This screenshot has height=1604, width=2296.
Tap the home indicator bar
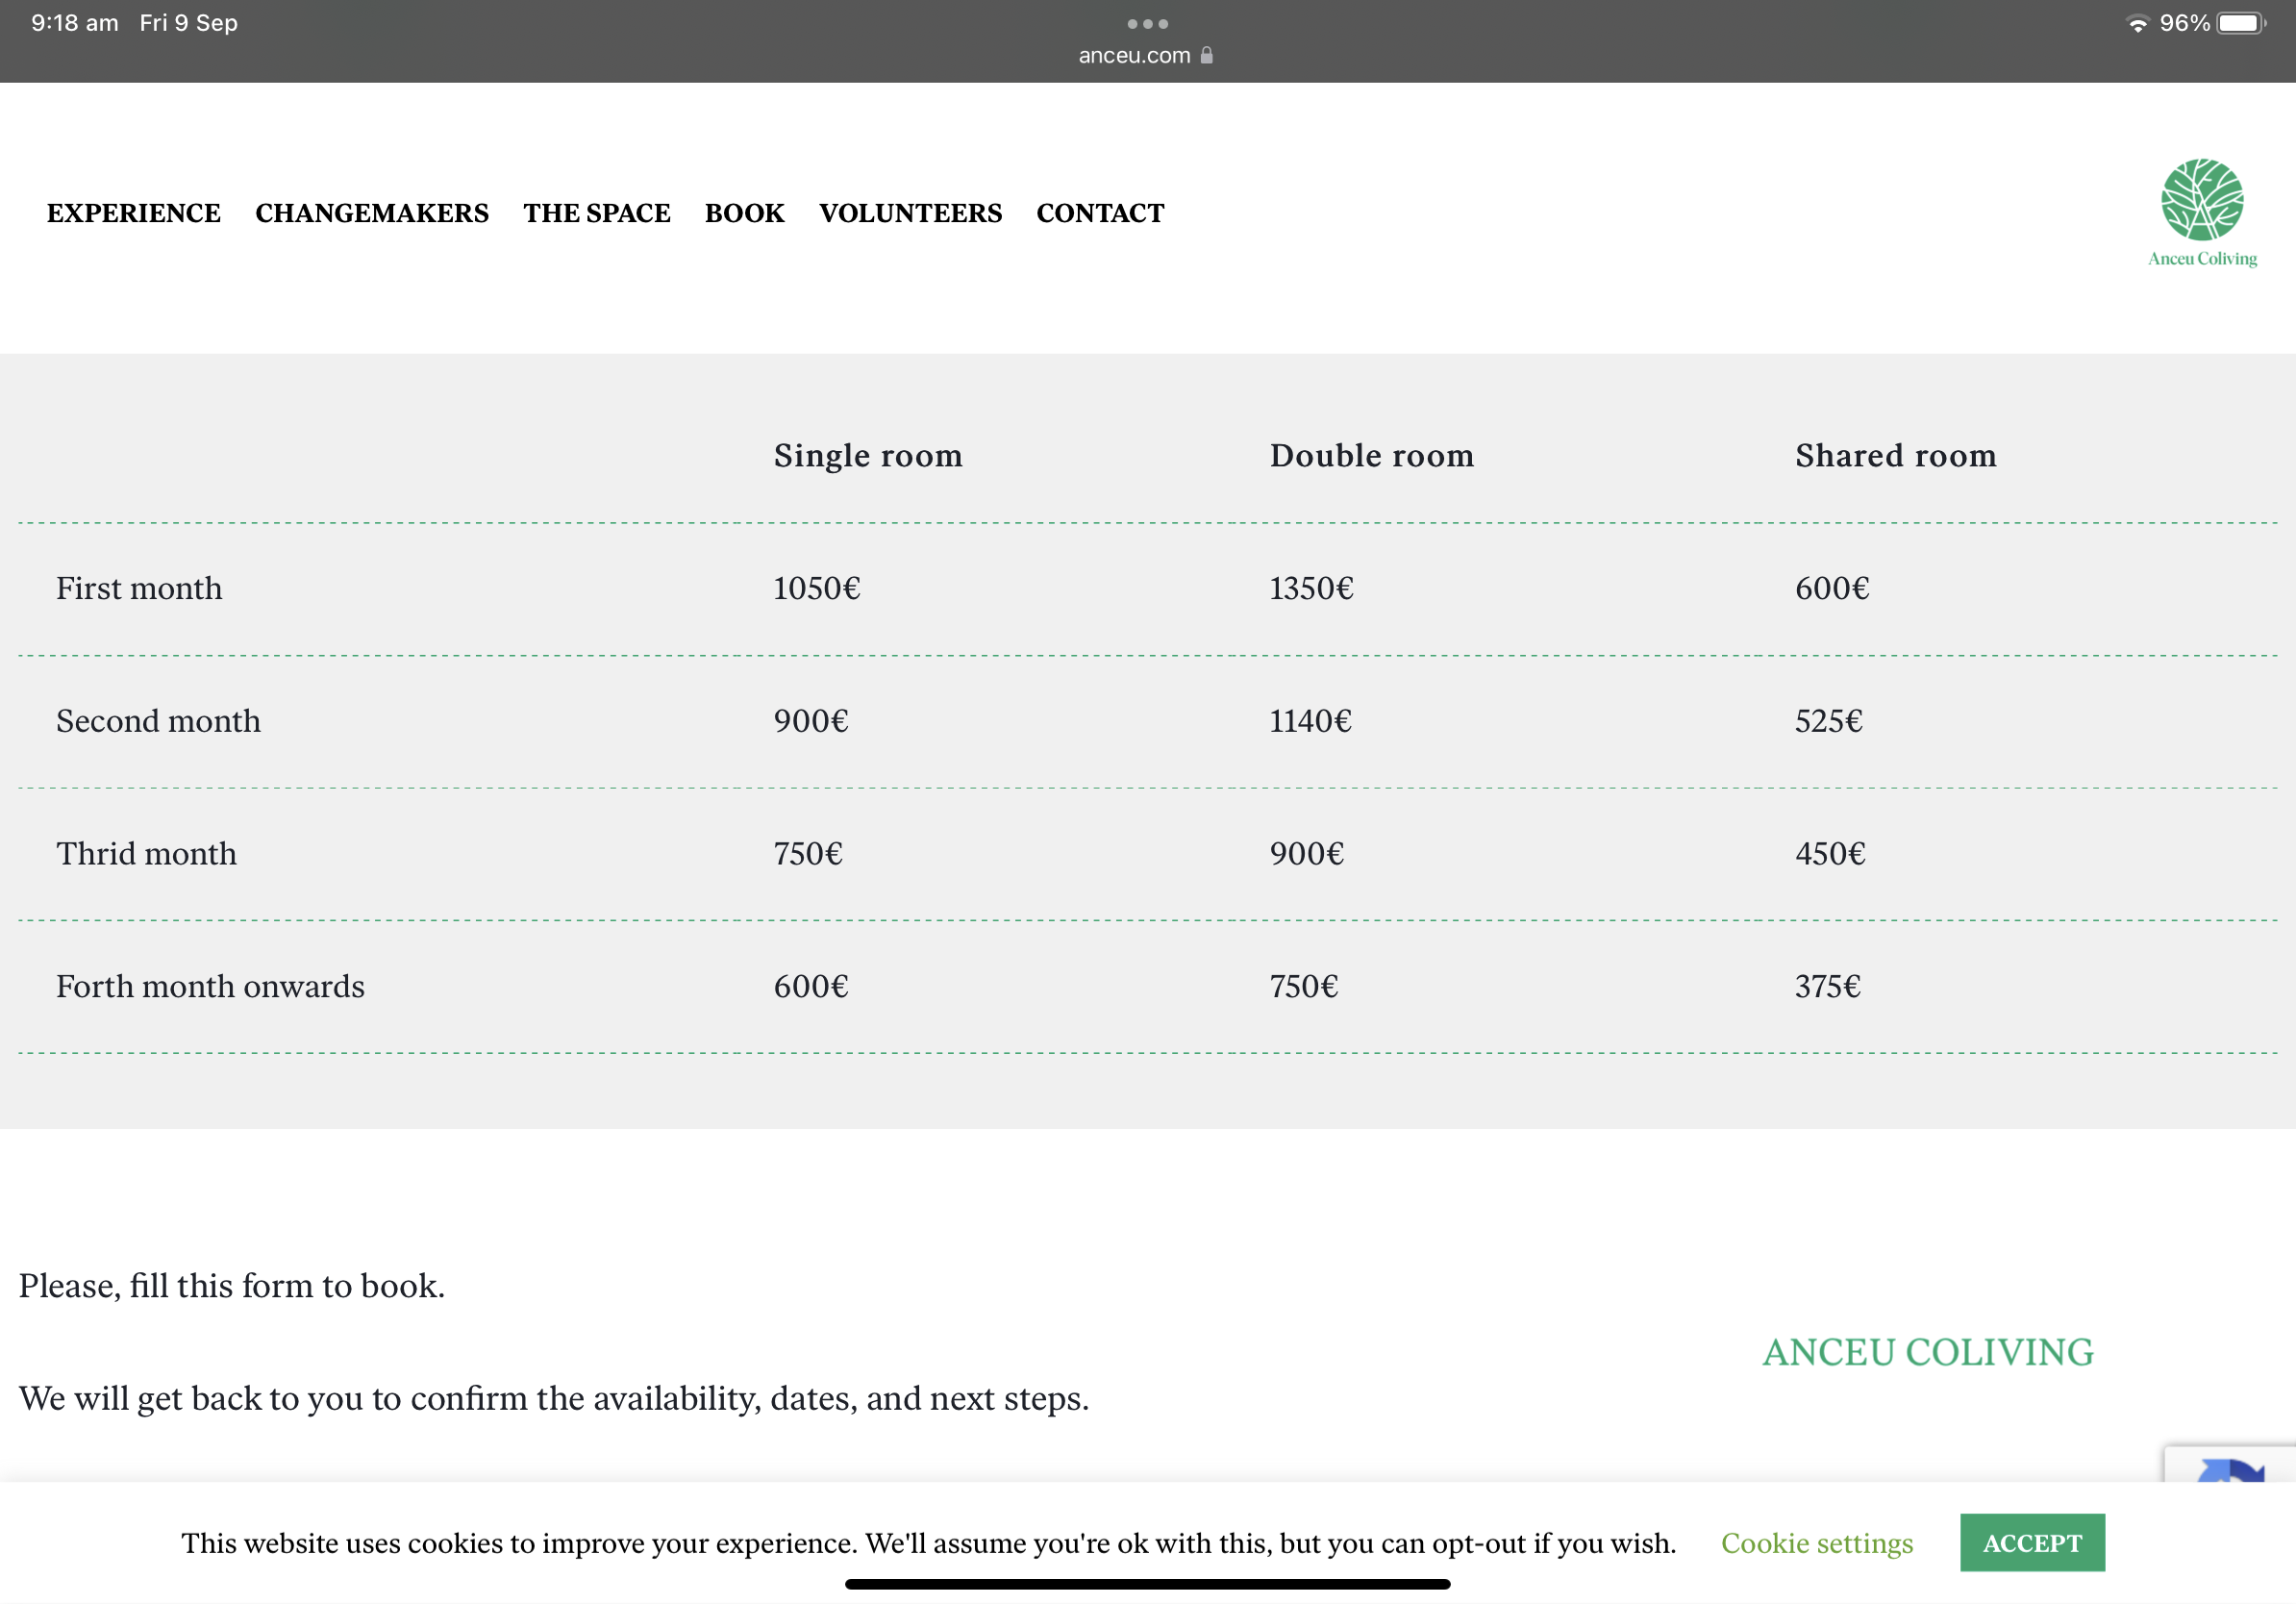[1147, 1584]
